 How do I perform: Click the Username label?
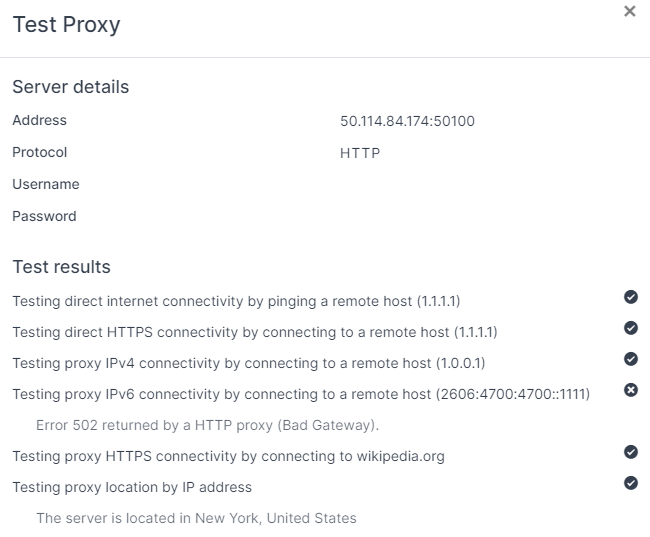pyautogui.click(x=46, y=184)
